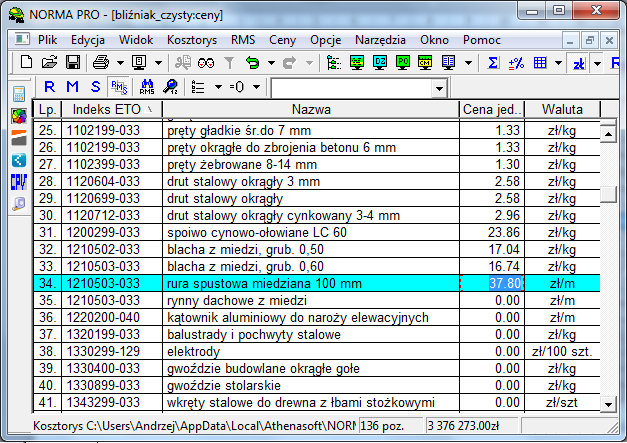Open dropdown arrow beside the printer icon
627x443 pixels.
point(119,62)
